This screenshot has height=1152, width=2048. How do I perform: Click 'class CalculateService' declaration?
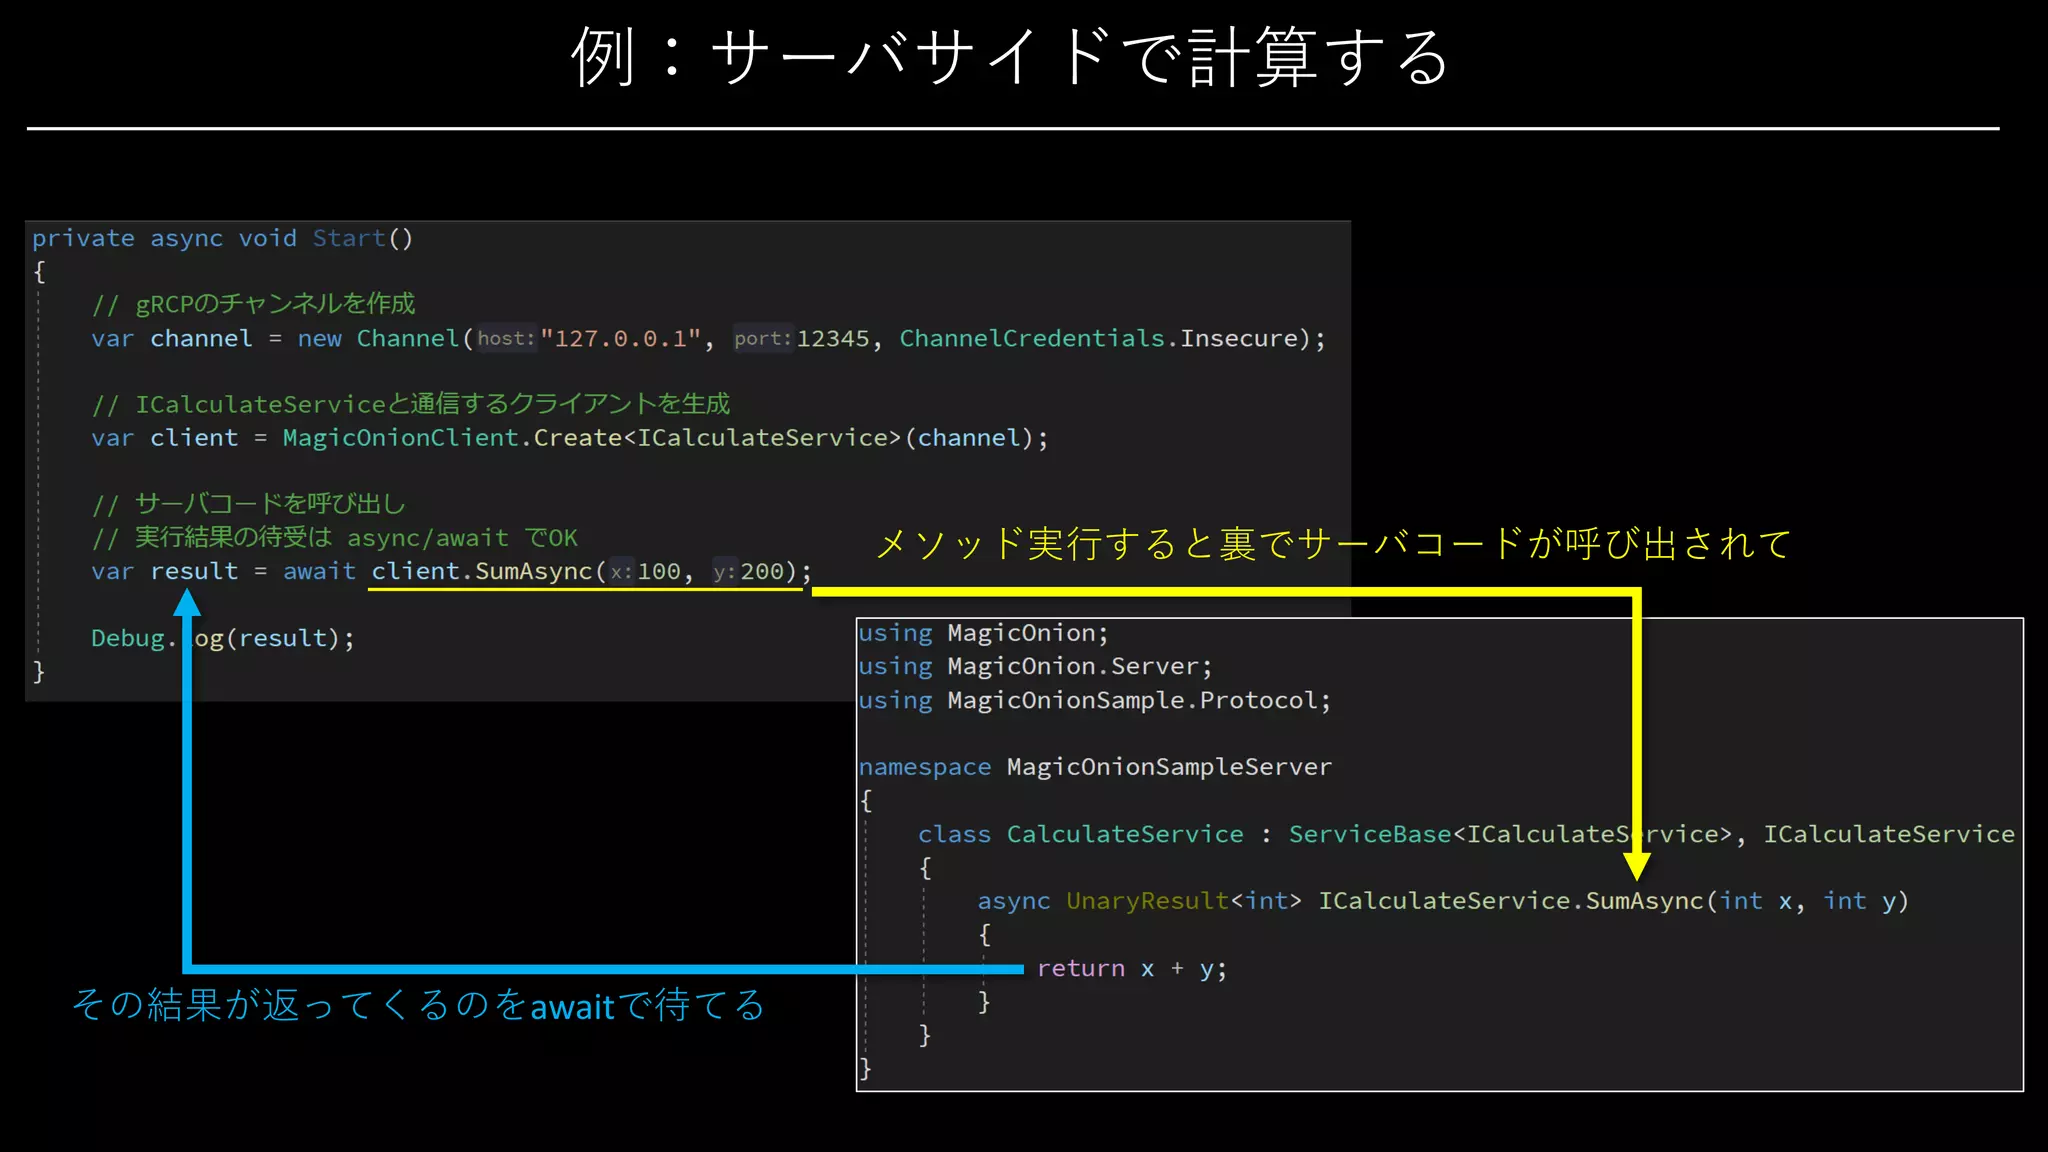coord(1081,834)
